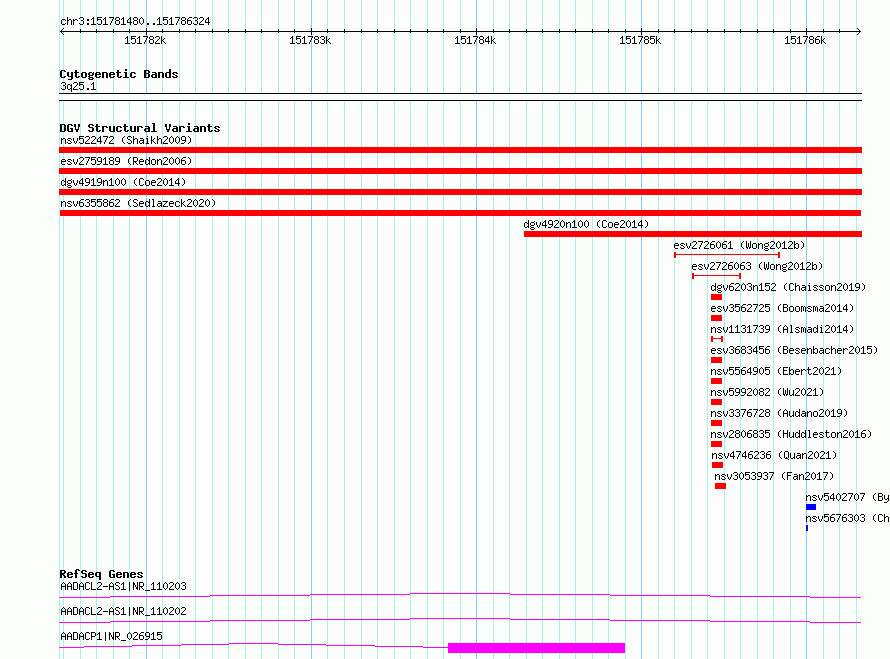Image resolution: width=890 pixels, height=659 pixels.
Task: Click the red bar under dgv4919n100
Action: pyautogui.click(x=460, y=192)
